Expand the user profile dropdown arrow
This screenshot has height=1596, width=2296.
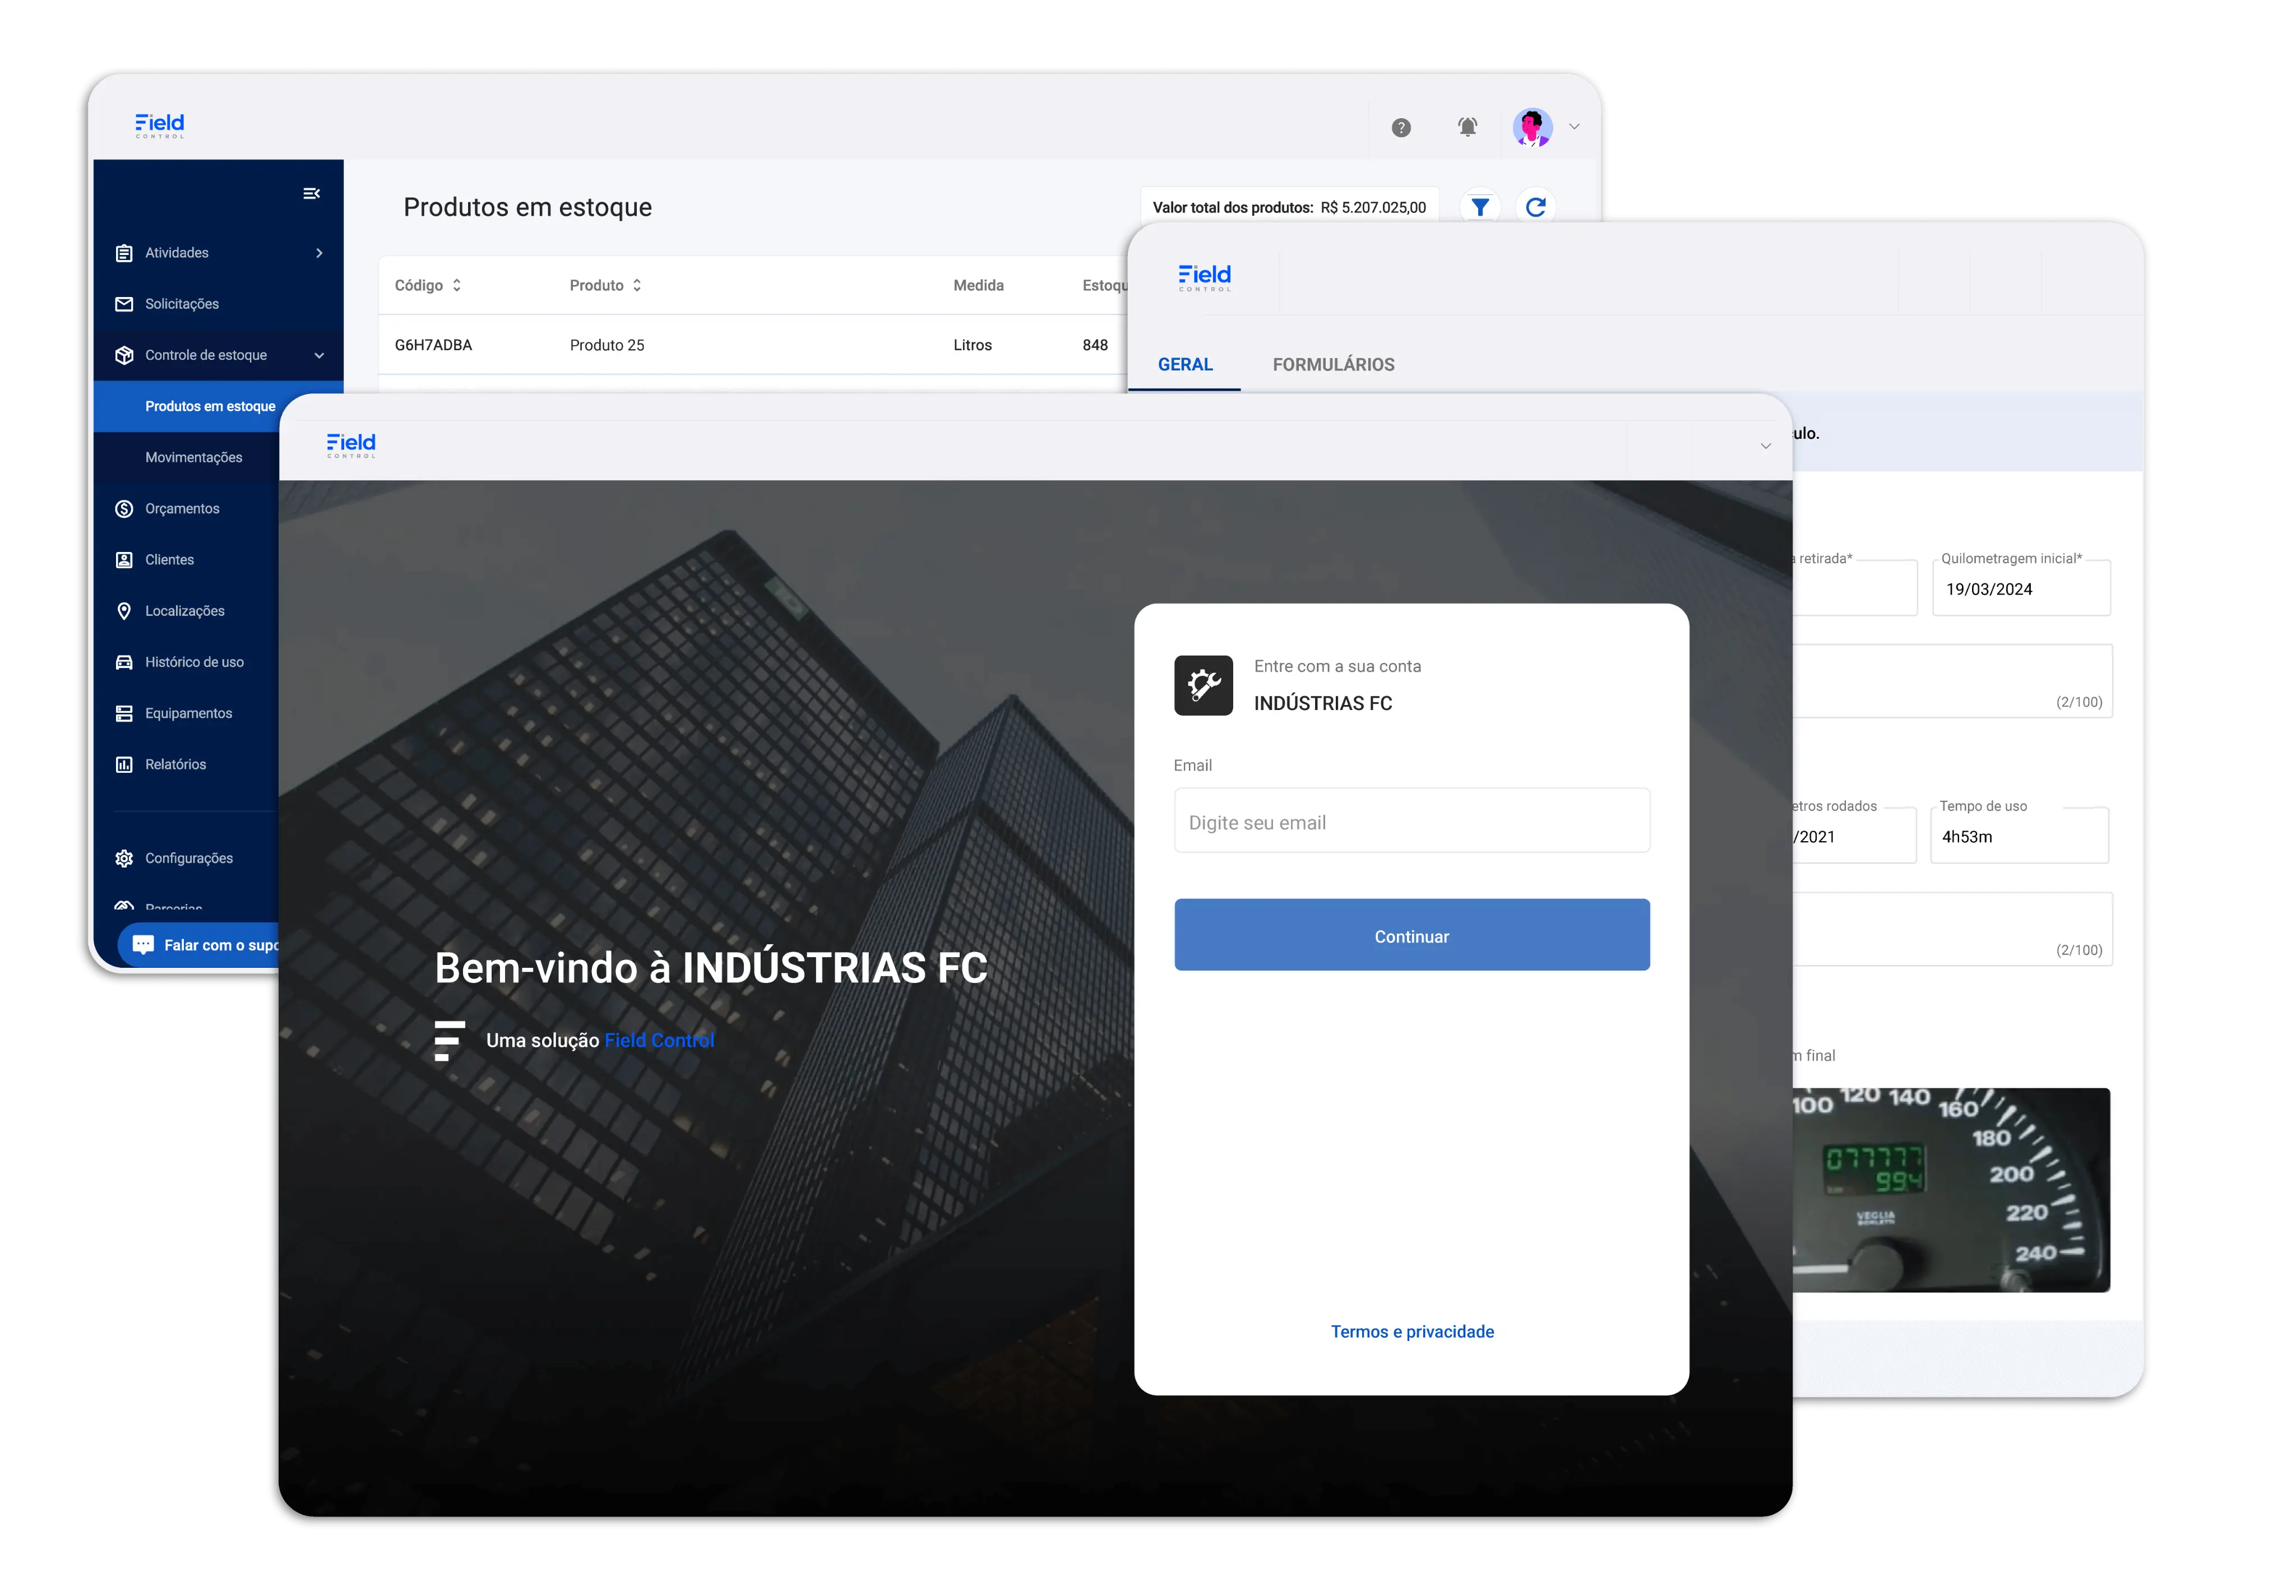tap(1574, 127)
